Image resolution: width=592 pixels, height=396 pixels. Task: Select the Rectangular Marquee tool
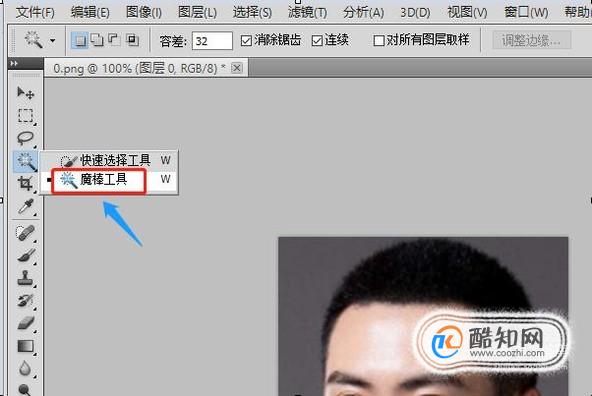pos(25,115)
